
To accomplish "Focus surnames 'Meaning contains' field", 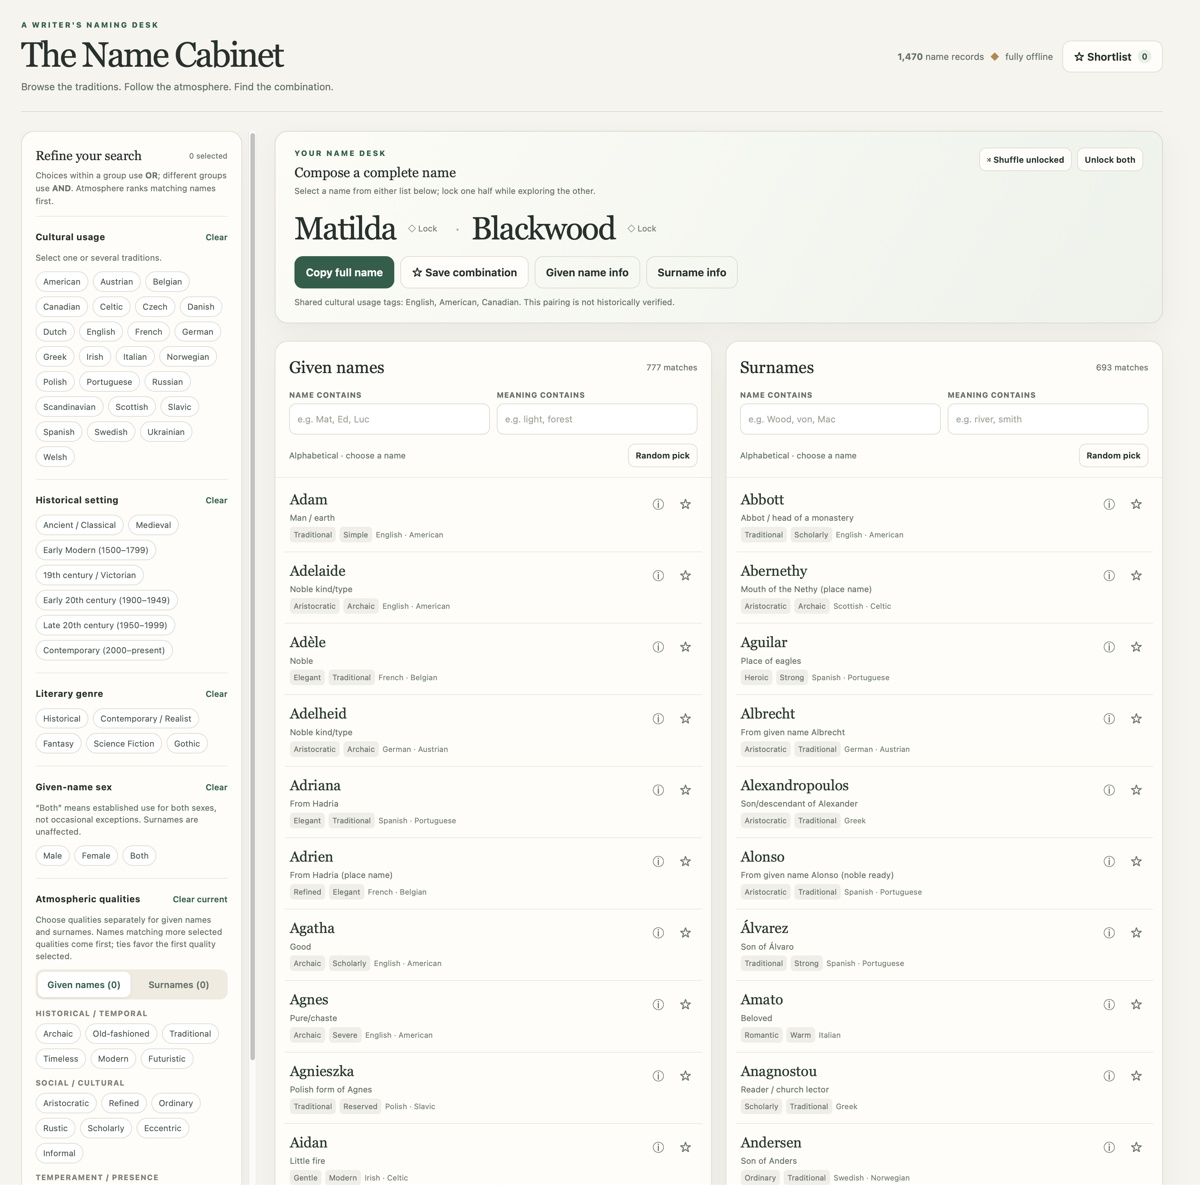I will [1048, 419].
